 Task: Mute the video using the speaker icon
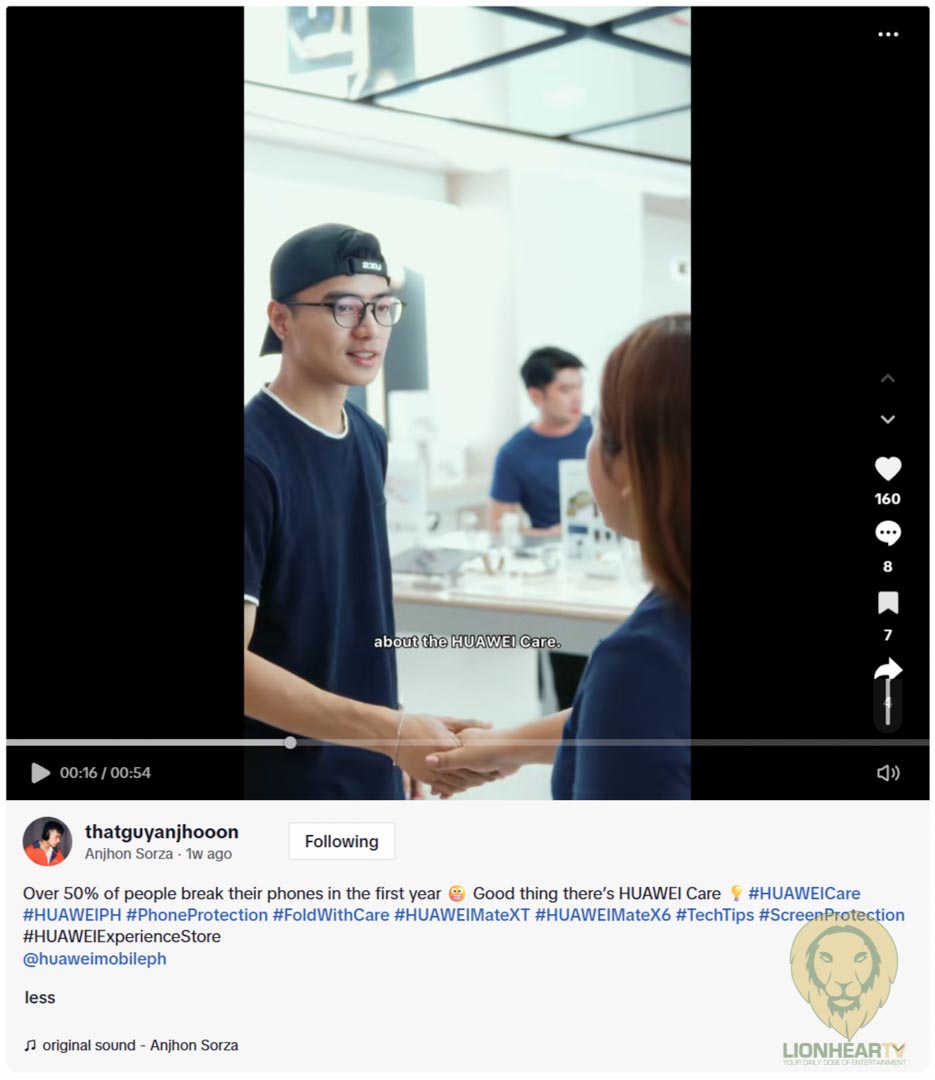(887, 773)
